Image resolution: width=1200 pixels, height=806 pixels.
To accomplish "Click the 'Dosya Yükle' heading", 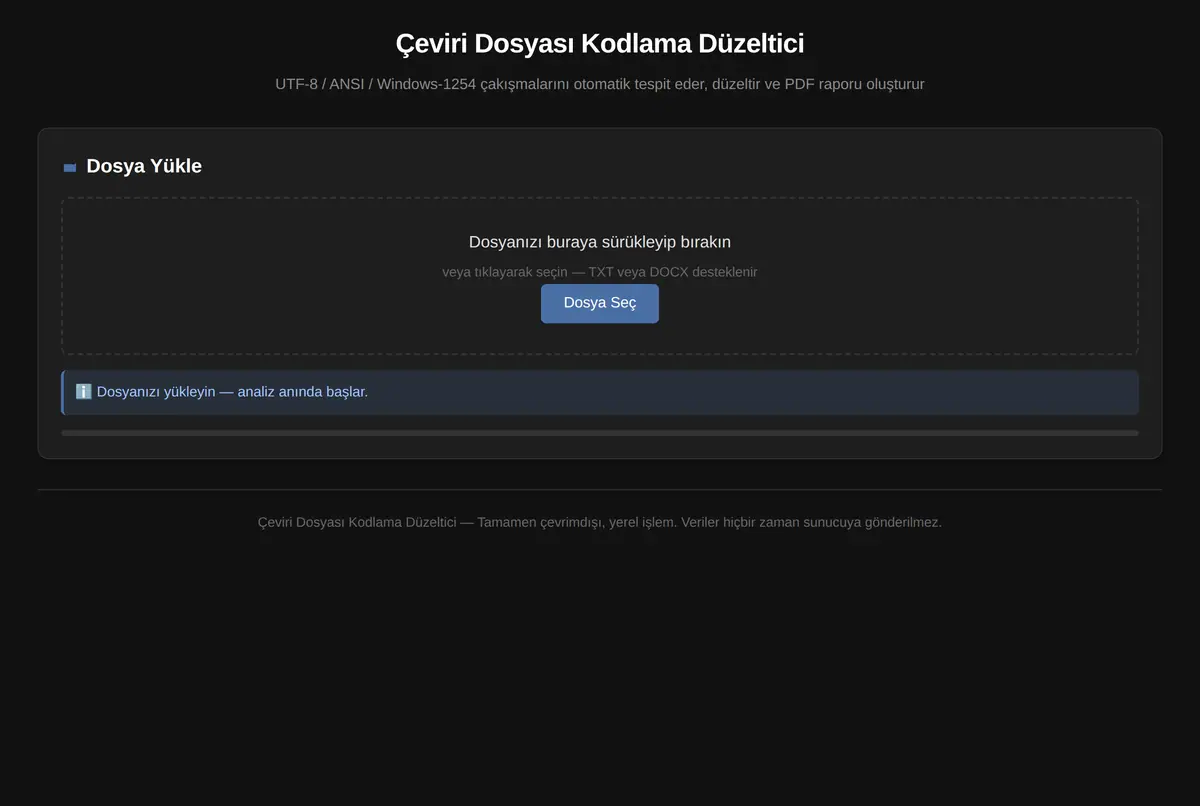I will tap(144, 166).
